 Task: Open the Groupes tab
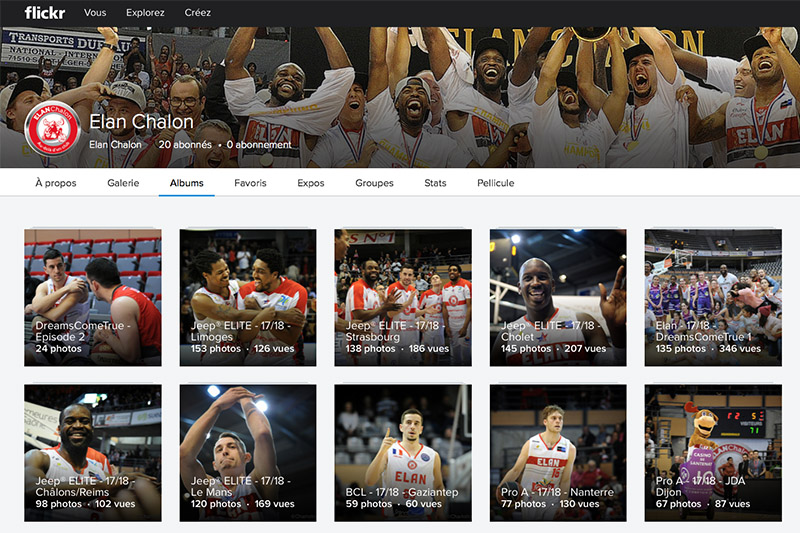point(374,183)
